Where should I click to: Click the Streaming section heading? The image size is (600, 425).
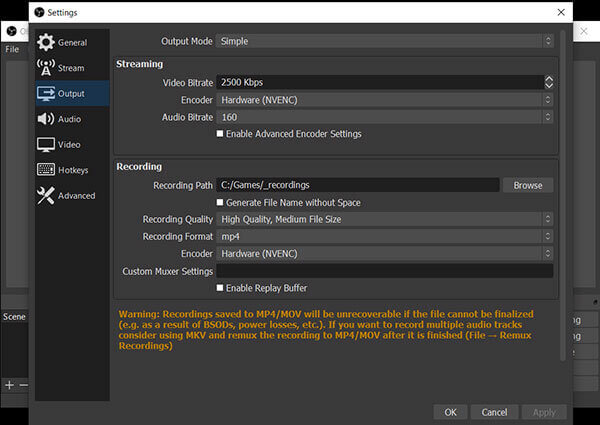coord(139,64)
